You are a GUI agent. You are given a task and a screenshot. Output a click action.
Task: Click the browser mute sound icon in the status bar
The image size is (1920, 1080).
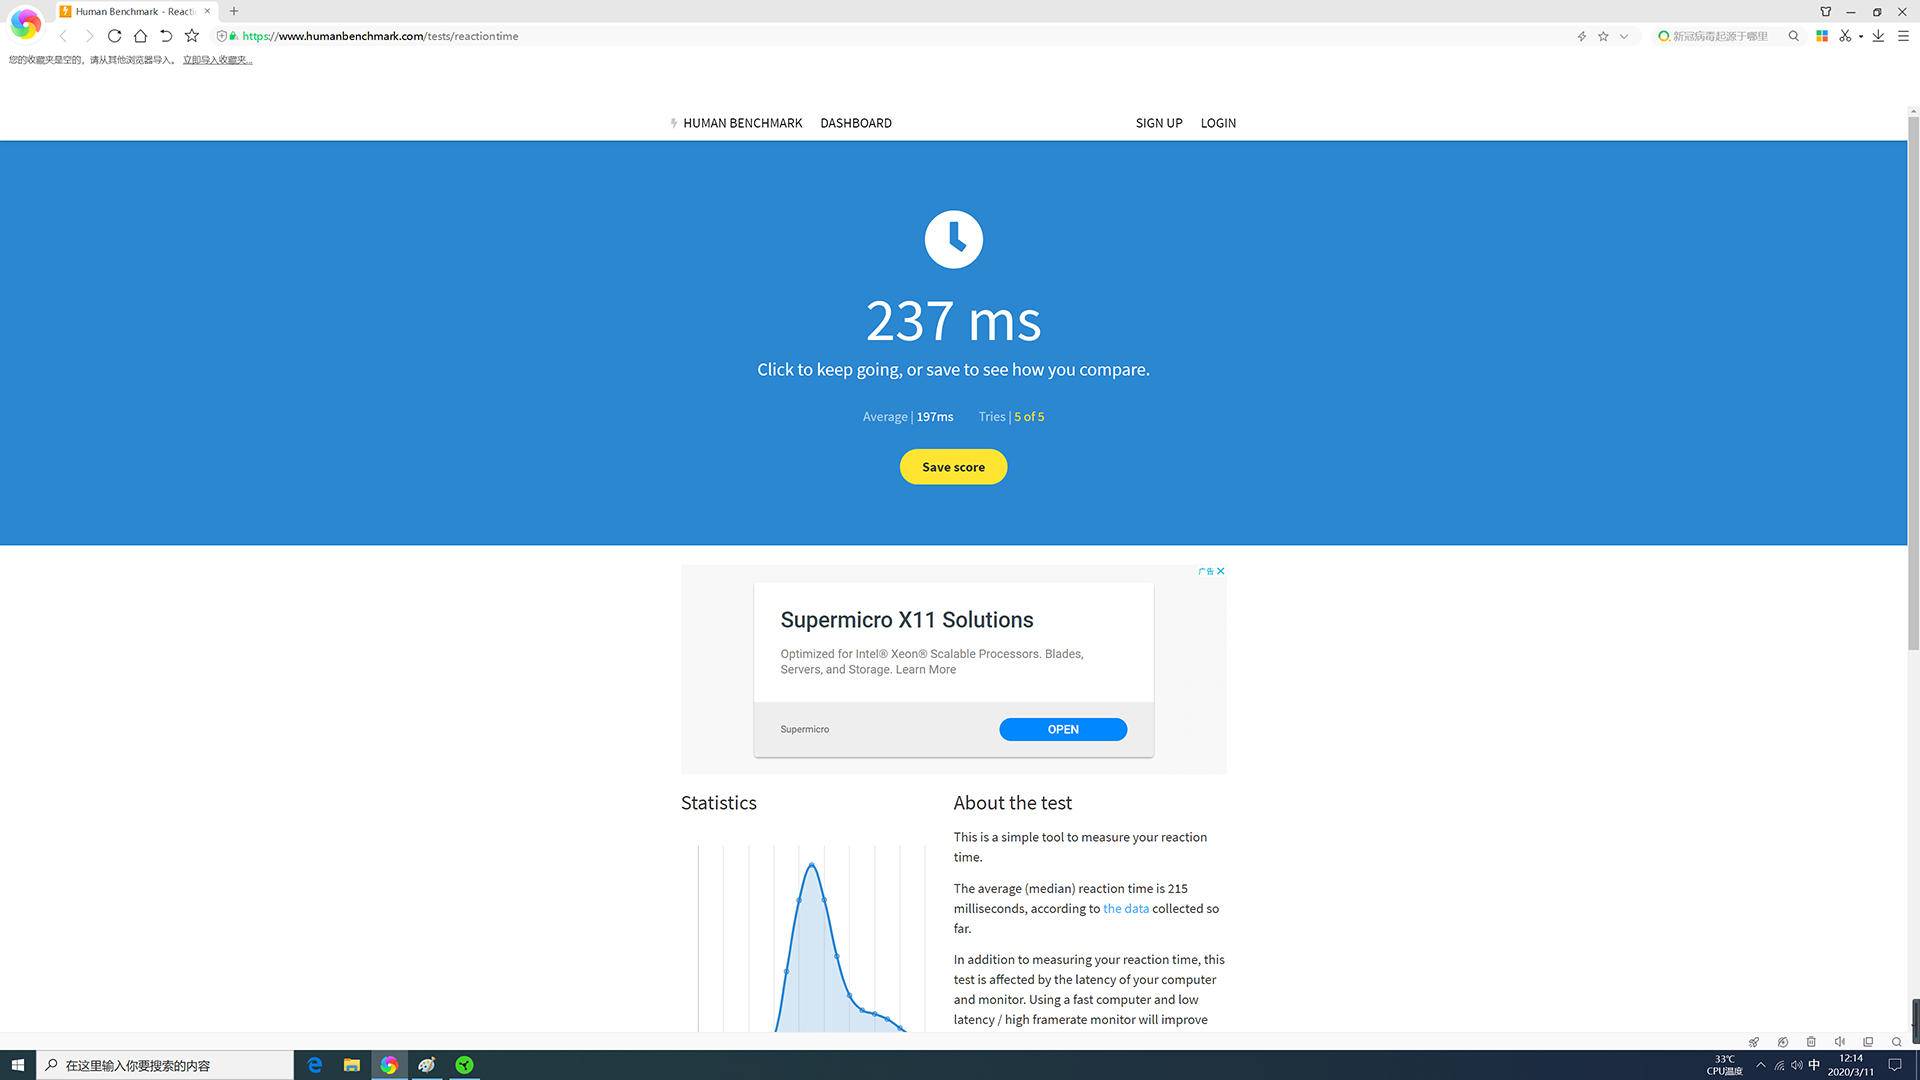(1839, 1041)
